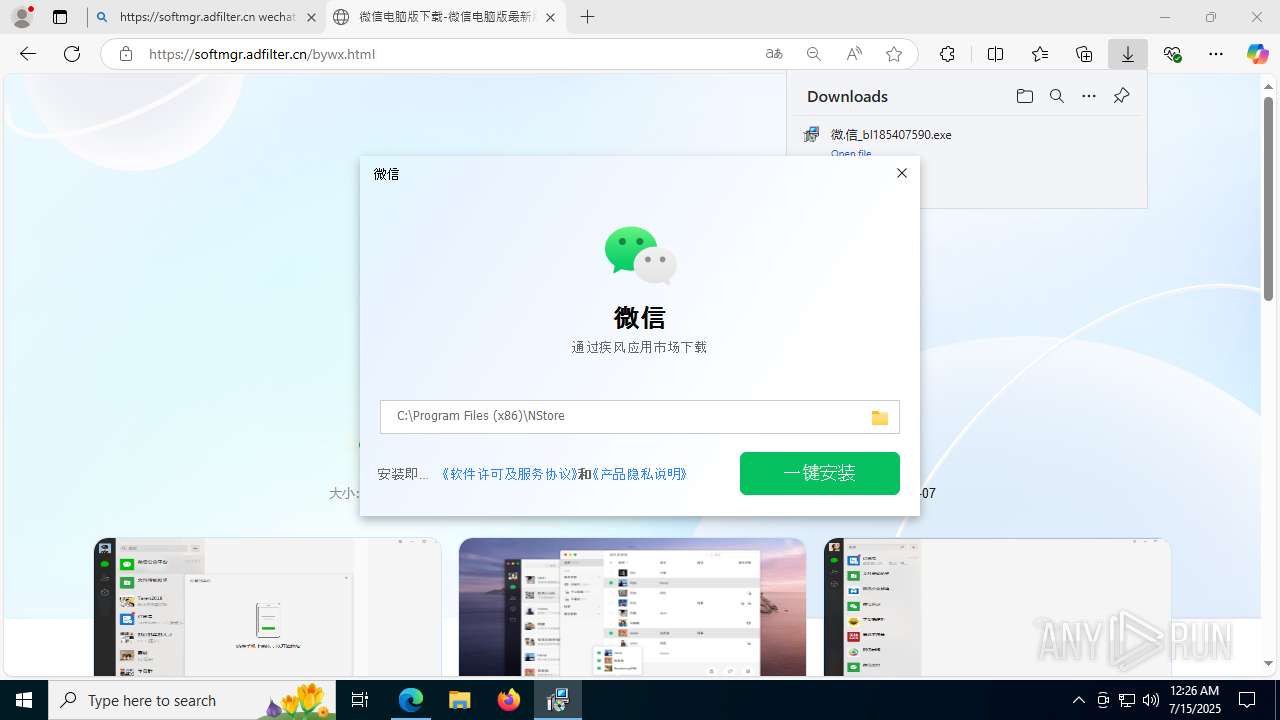Viewport: 1280px width, 720px height.
Task: Click the taskbar search box
Action: (192, 700)
